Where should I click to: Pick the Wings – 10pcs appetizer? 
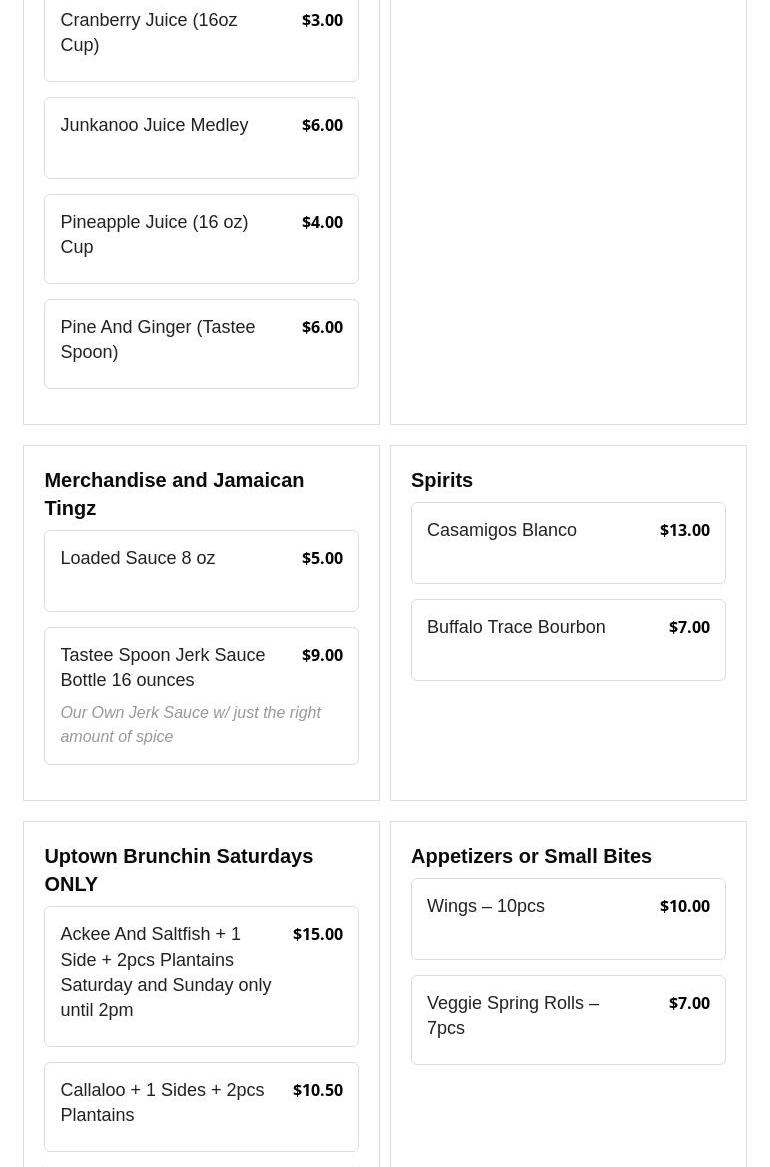(x=568, y=919)
